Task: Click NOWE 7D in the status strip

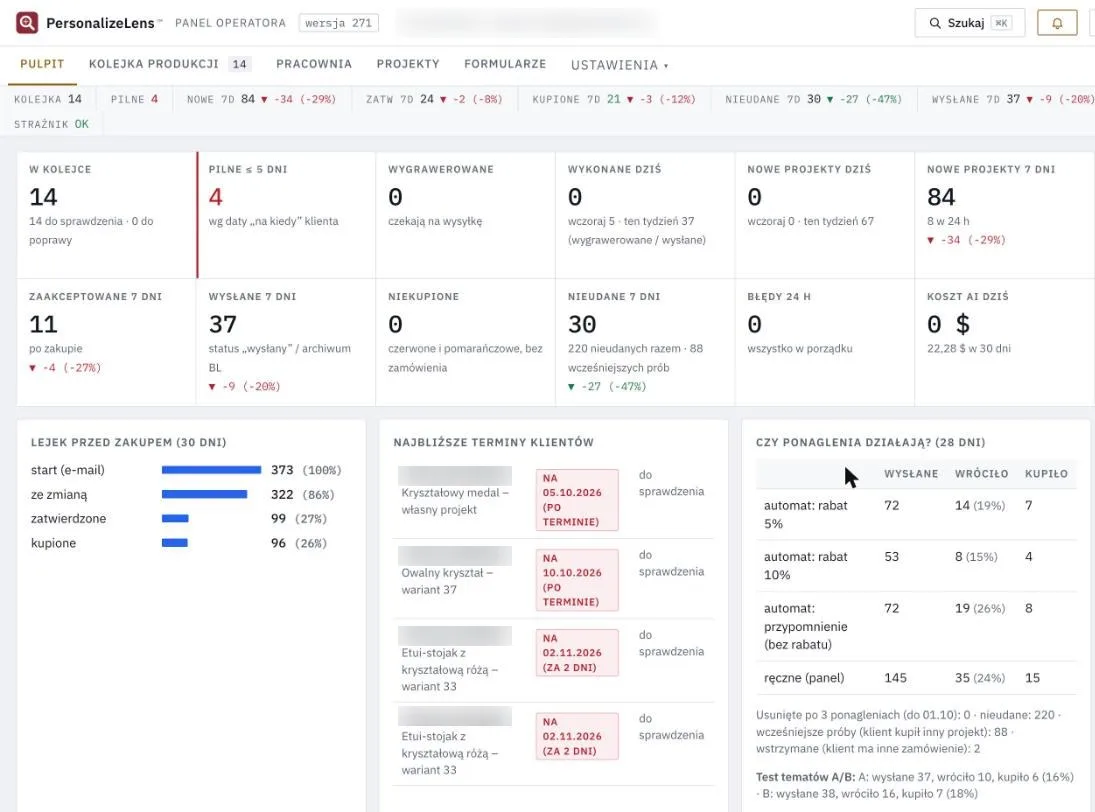Action: 261,99
